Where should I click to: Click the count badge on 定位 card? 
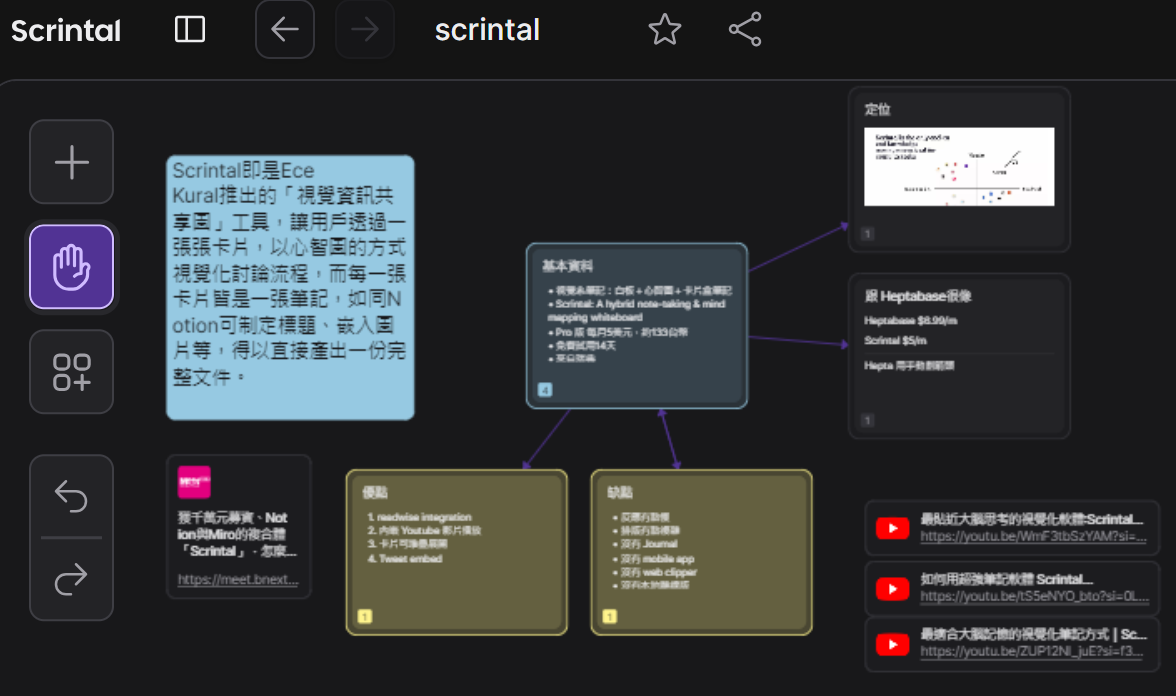(868, 234)
